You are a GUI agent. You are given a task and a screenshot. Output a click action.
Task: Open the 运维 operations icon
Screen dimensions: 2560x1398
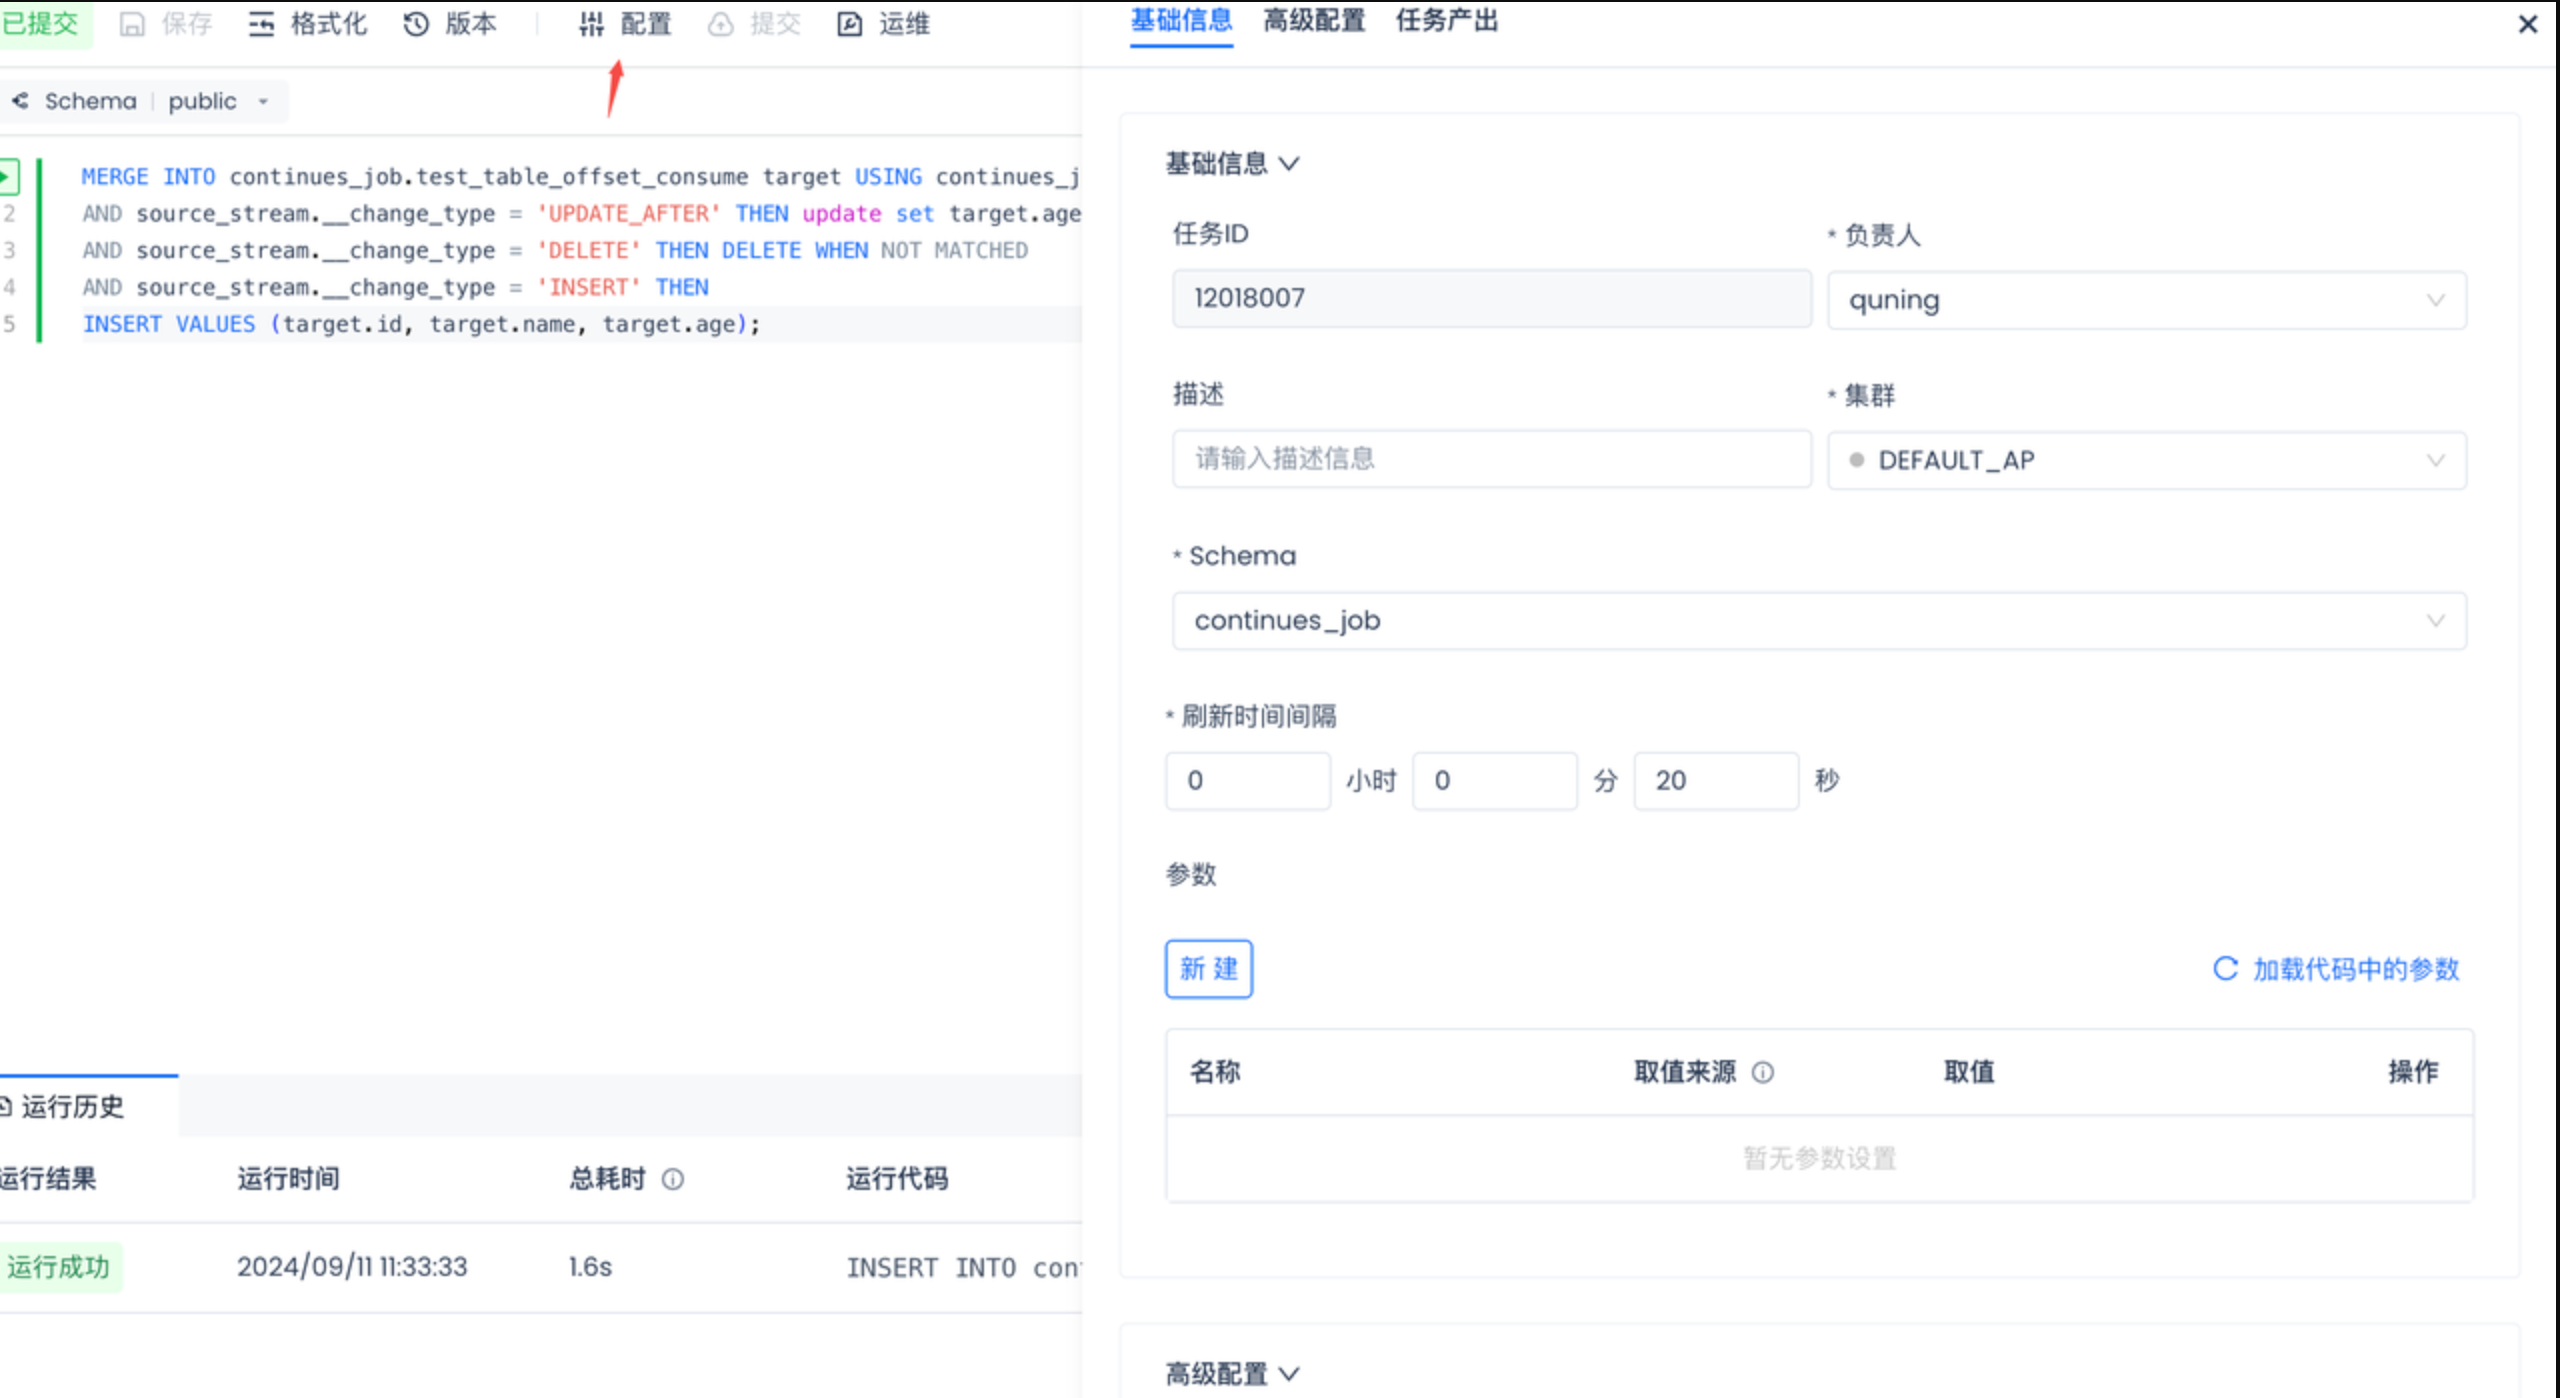(849, 24)
